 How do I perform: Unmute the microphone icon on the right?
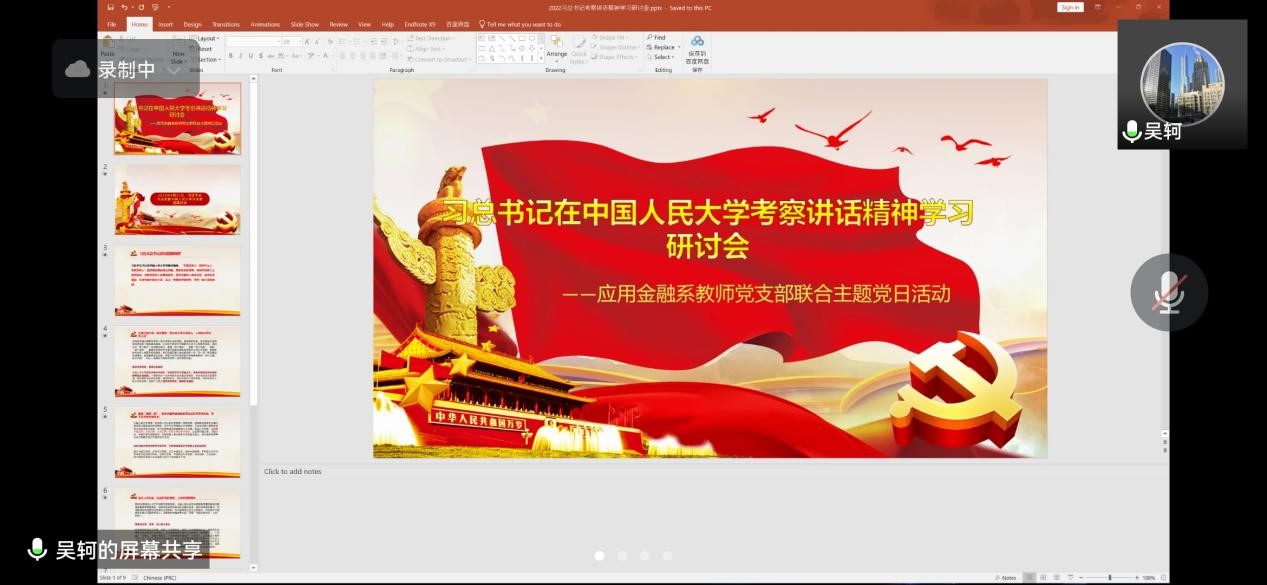1168,292
